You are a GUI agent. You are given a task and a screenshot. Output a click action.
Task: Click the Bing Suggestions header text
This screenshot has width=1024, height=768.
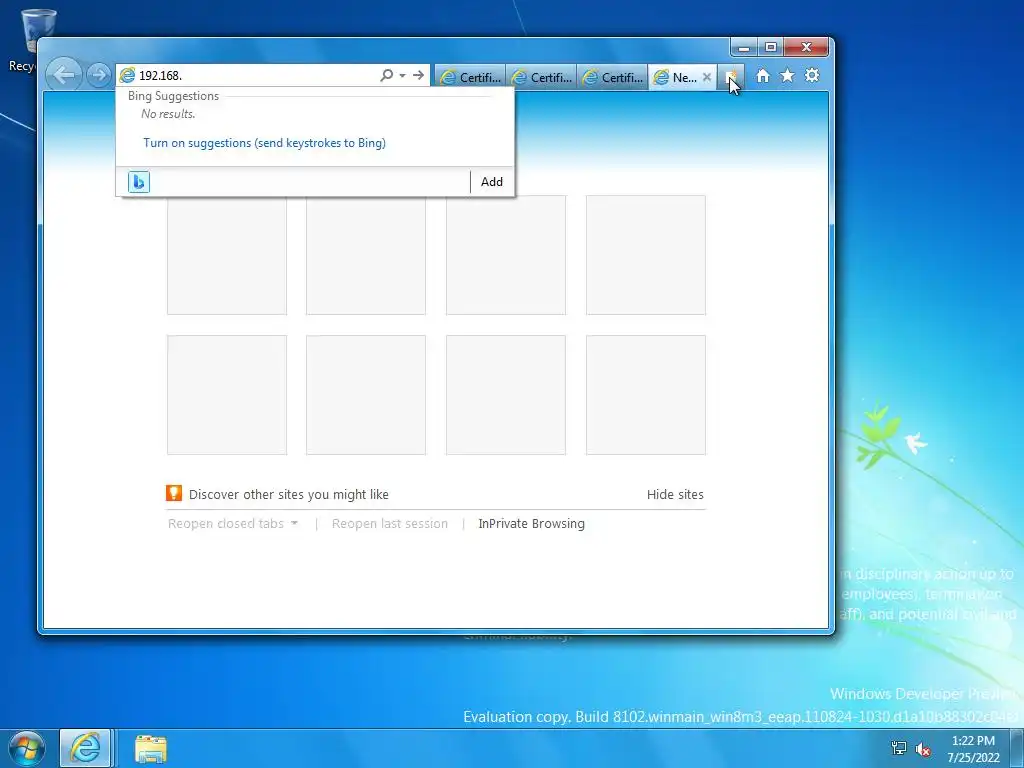(174, 96)
